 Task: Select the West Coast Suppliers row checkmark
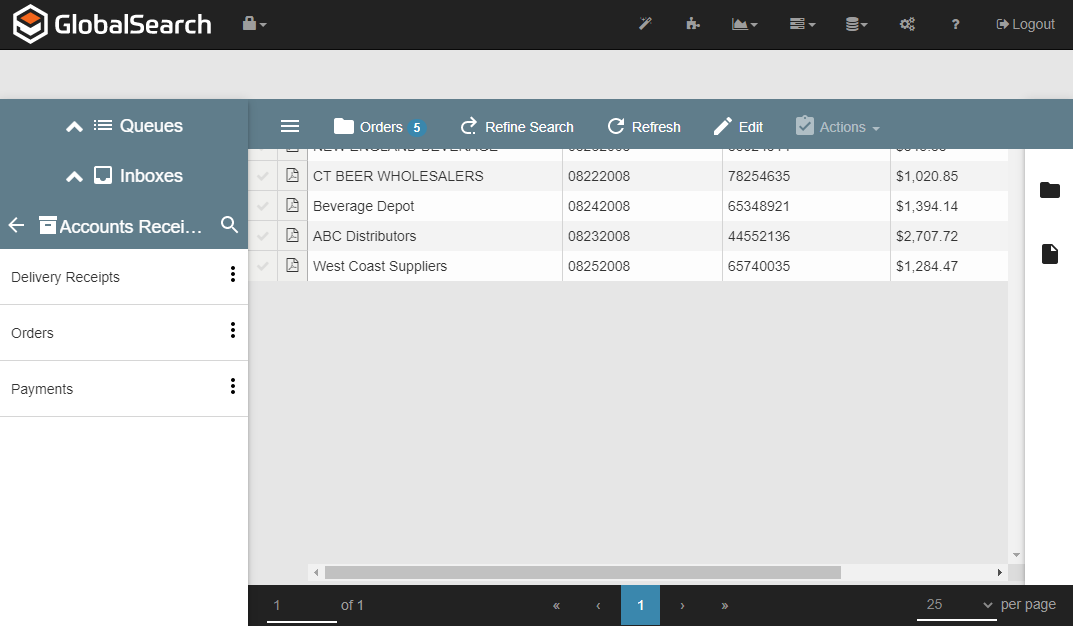[x=263, y=266]
